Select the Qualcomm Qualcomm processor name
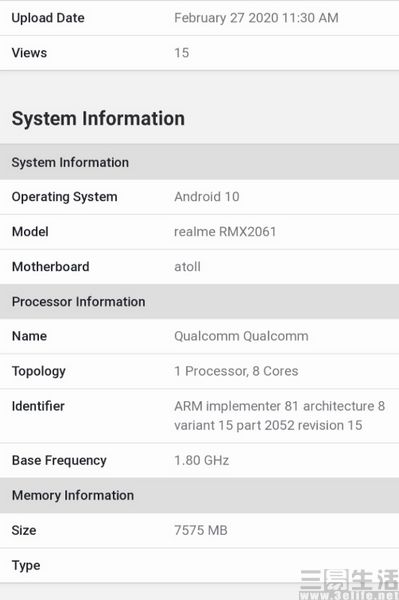 click(241, 336)
